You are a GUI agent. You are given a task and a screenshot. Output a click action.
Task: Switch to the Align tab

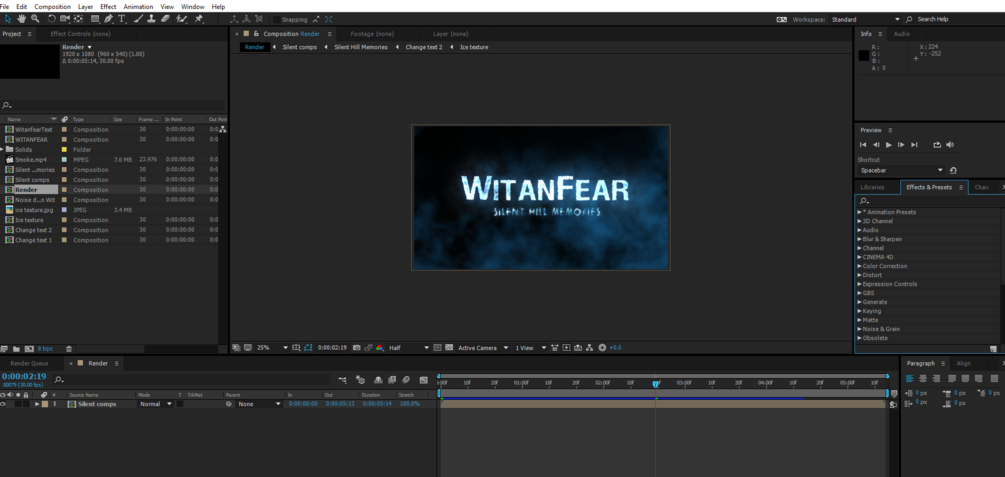click(x=963, y=364)
